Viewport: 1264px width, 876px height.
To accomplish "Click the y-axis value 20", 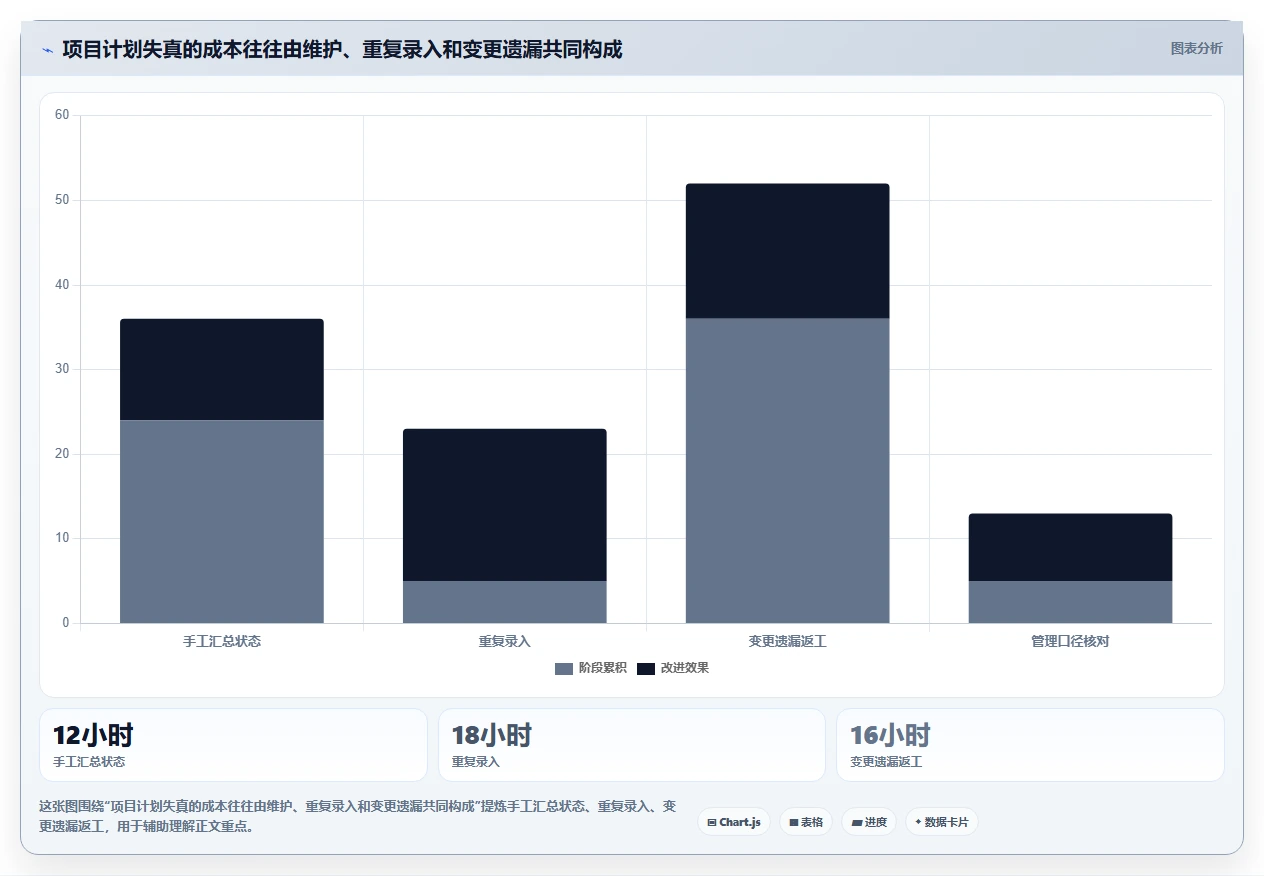I will tap(62, 454).
